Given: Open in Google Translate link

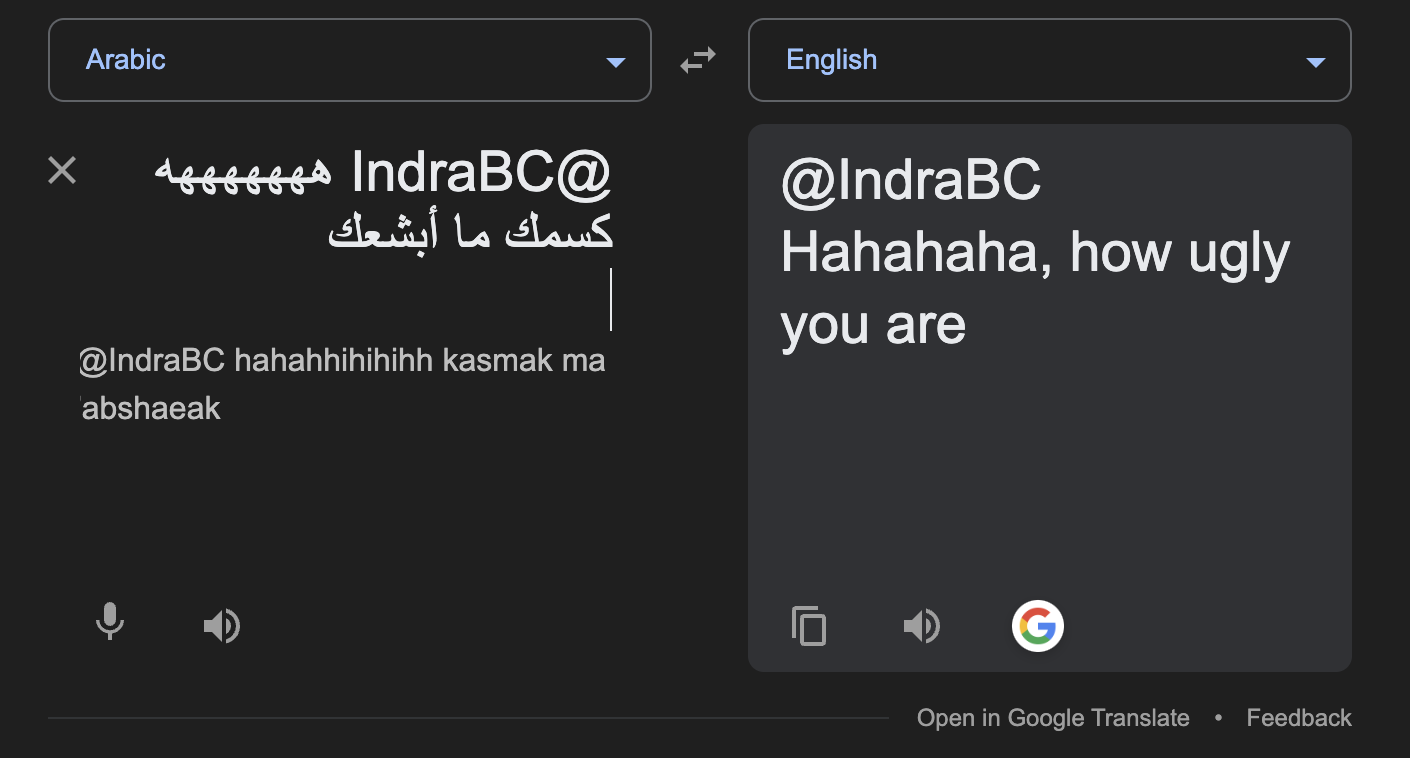Looking at the screenshot, I should [1053, 718].
